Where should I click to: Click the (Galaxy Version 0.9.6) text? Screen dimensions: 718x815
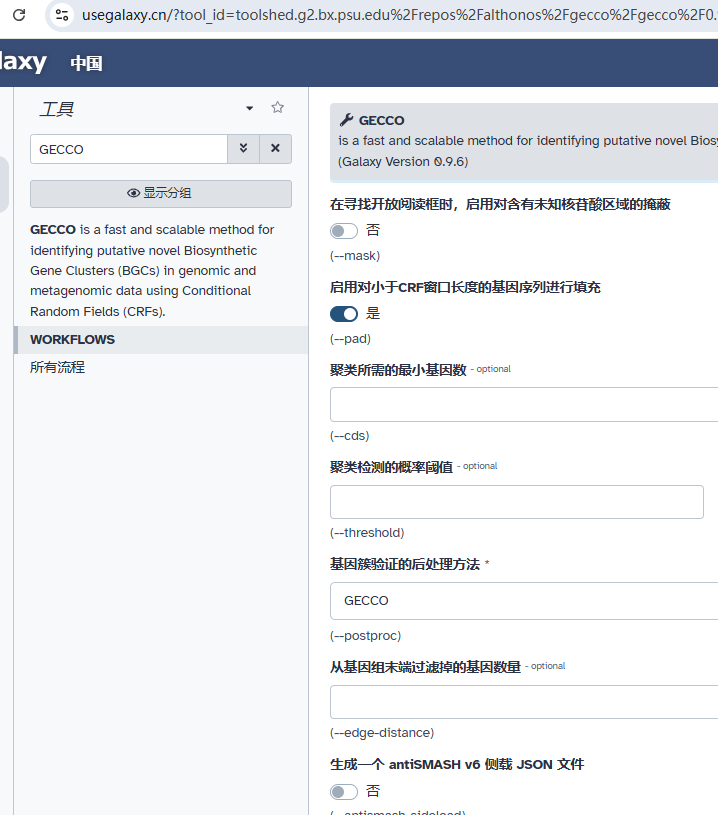403,162
